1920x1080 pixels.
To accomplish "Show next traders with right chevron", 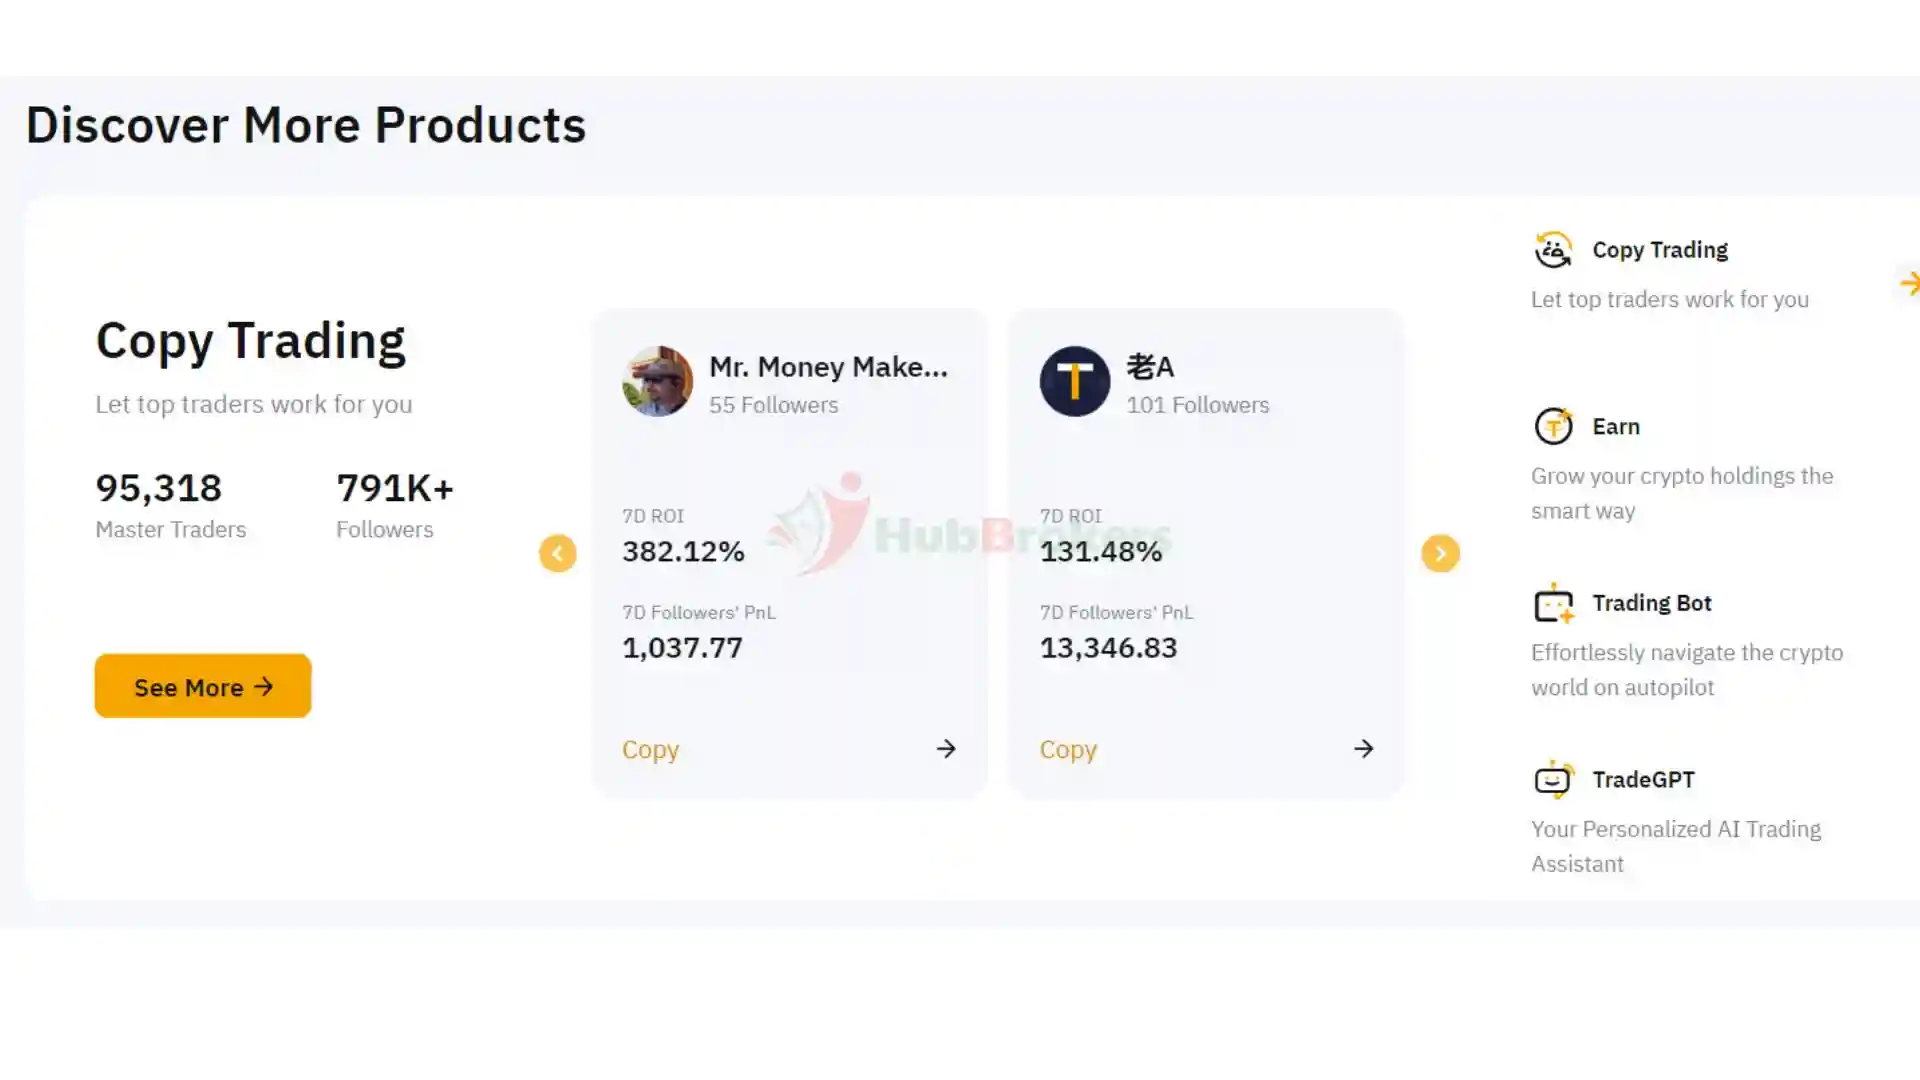I will pyautogui.click(x=1440, y=553).
